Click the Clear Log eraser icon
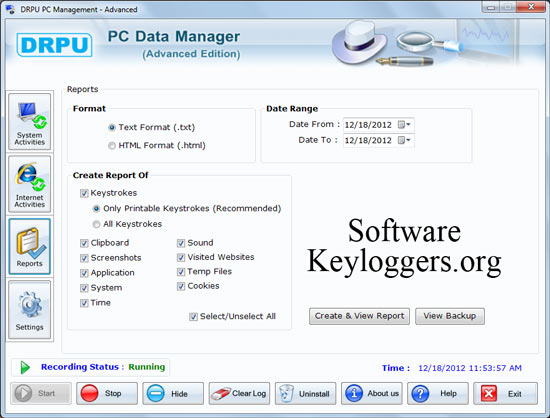550x418 pixels. [220, 393]
